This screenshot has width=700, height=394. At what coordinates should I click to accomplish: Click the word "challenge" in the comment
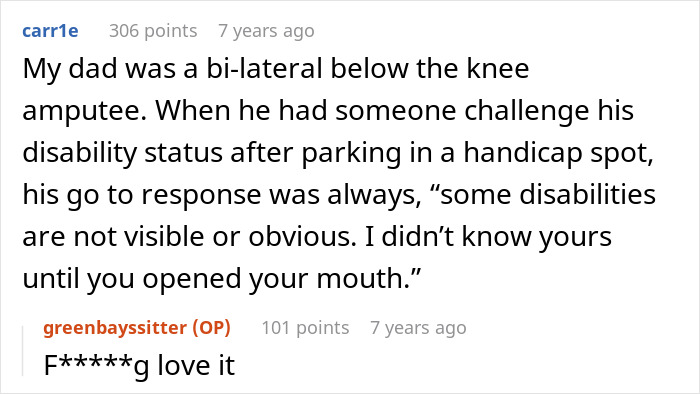[527, 112]
